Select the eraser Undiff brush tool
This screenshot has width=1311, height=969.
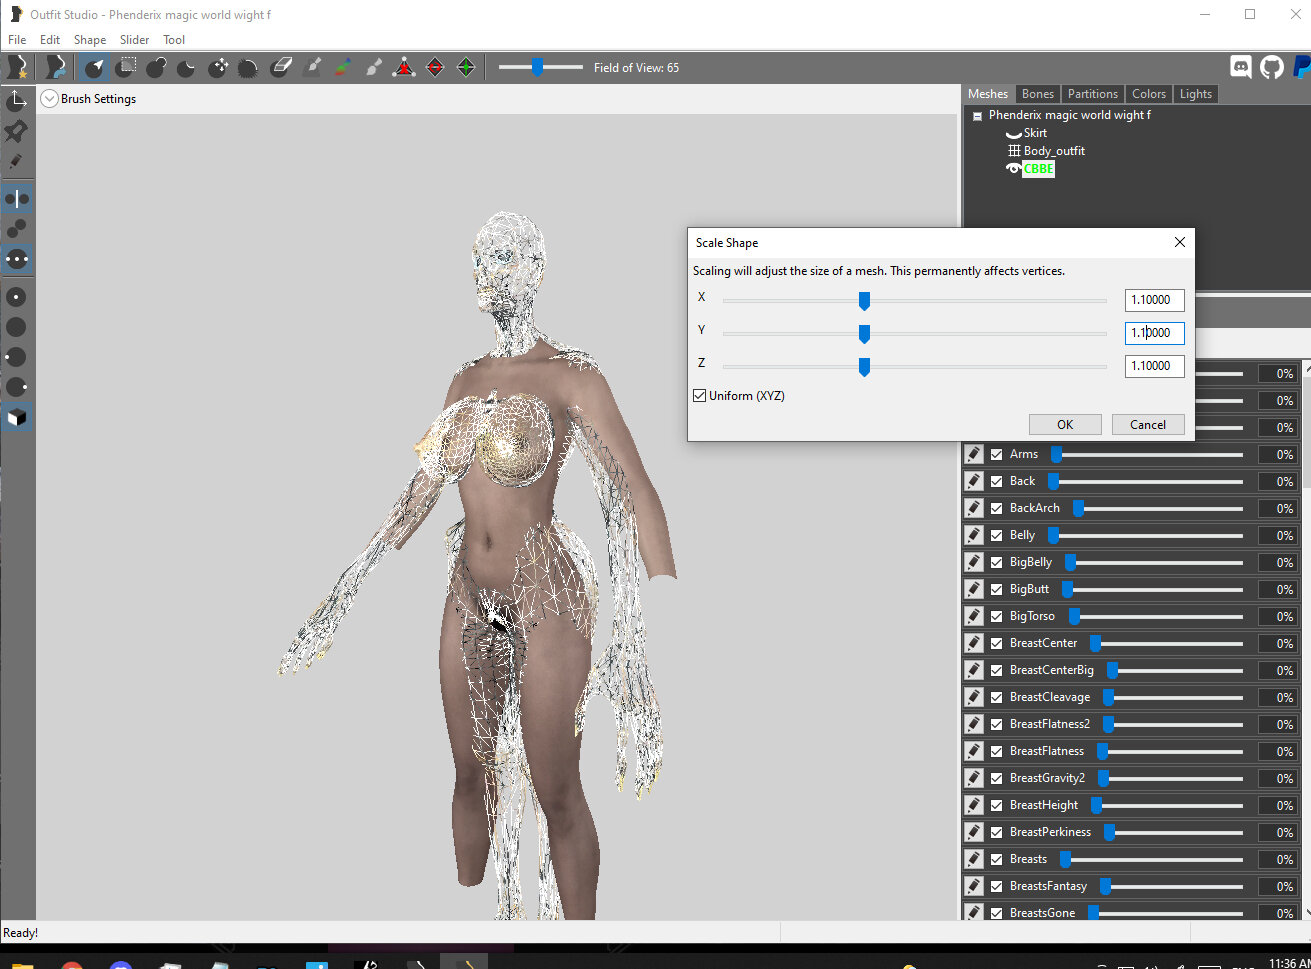pyautogui.click(x=281, y=67)
